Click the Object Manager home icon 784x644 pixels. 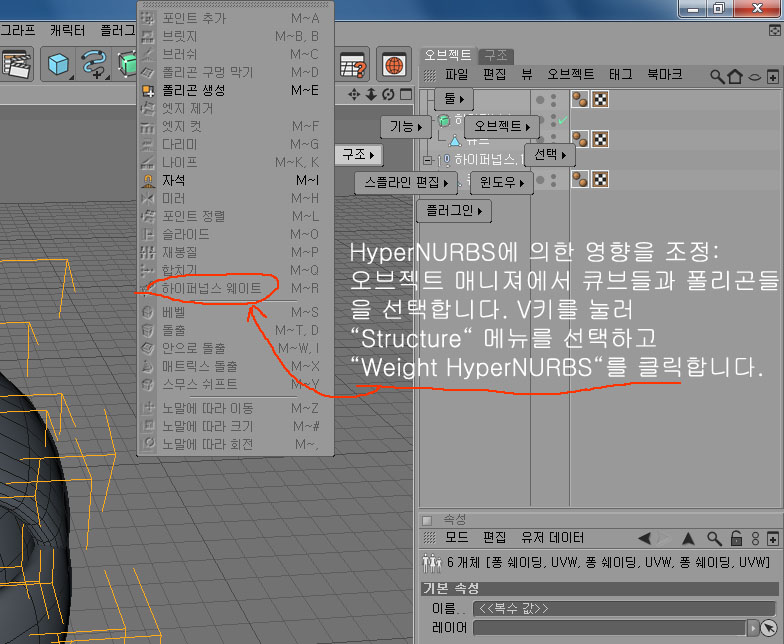point(735,76)
